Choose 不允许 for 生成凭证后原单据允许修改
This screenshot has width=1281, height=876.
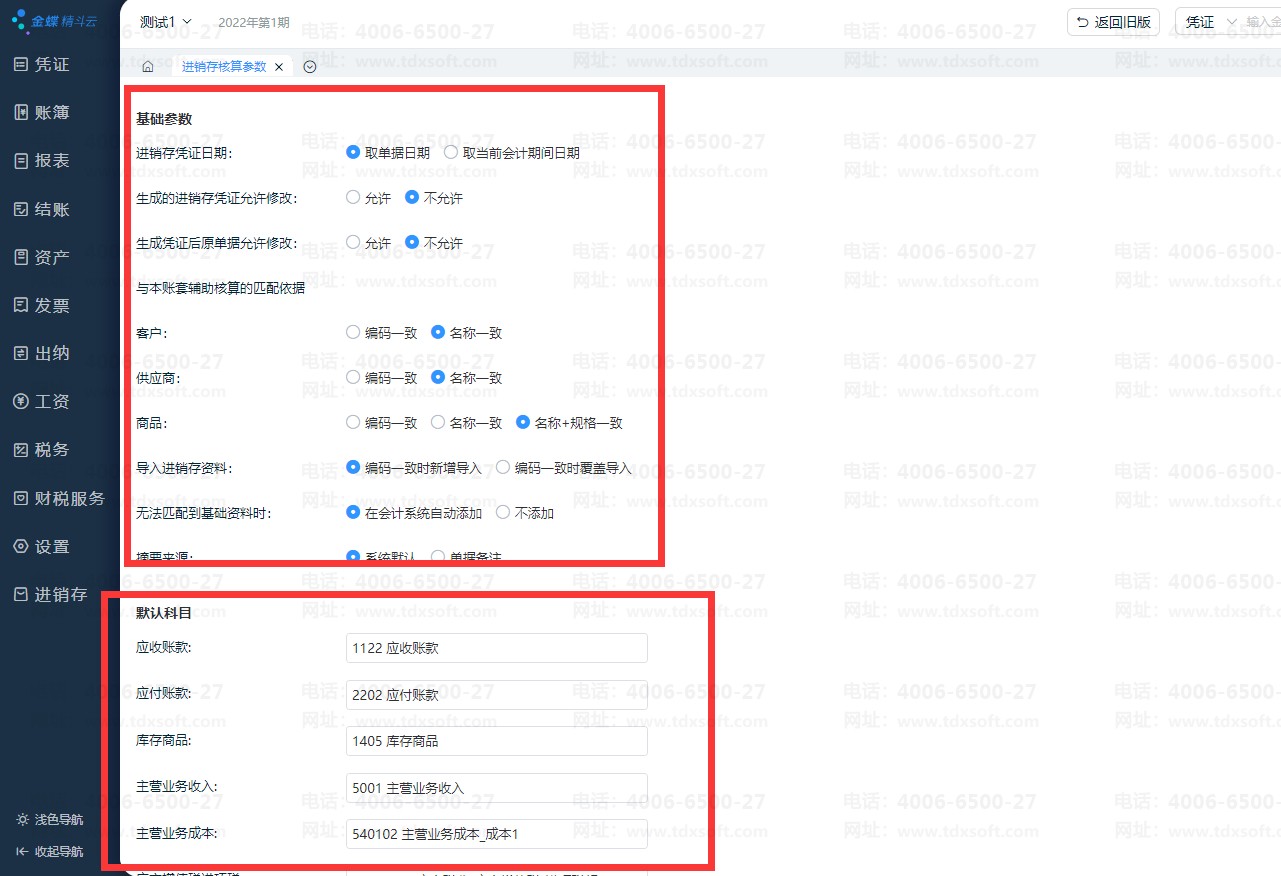click(434, 243)
